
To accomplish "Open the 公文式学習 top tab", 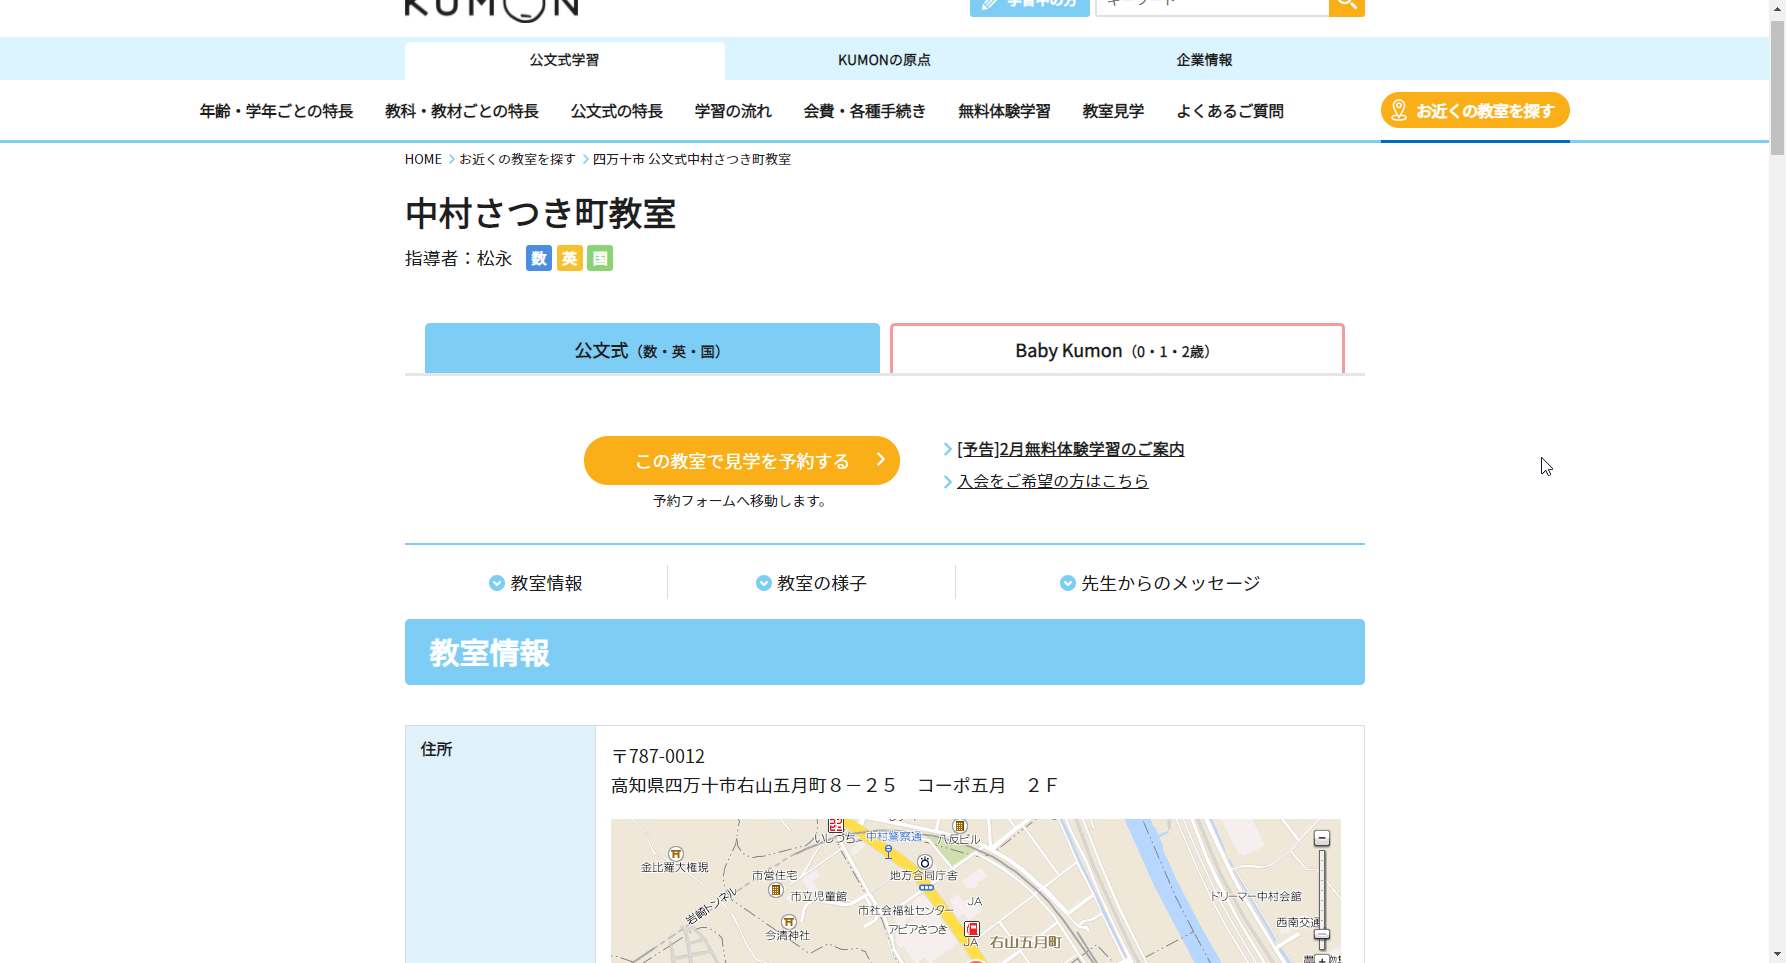I will (x=565, y=60).
